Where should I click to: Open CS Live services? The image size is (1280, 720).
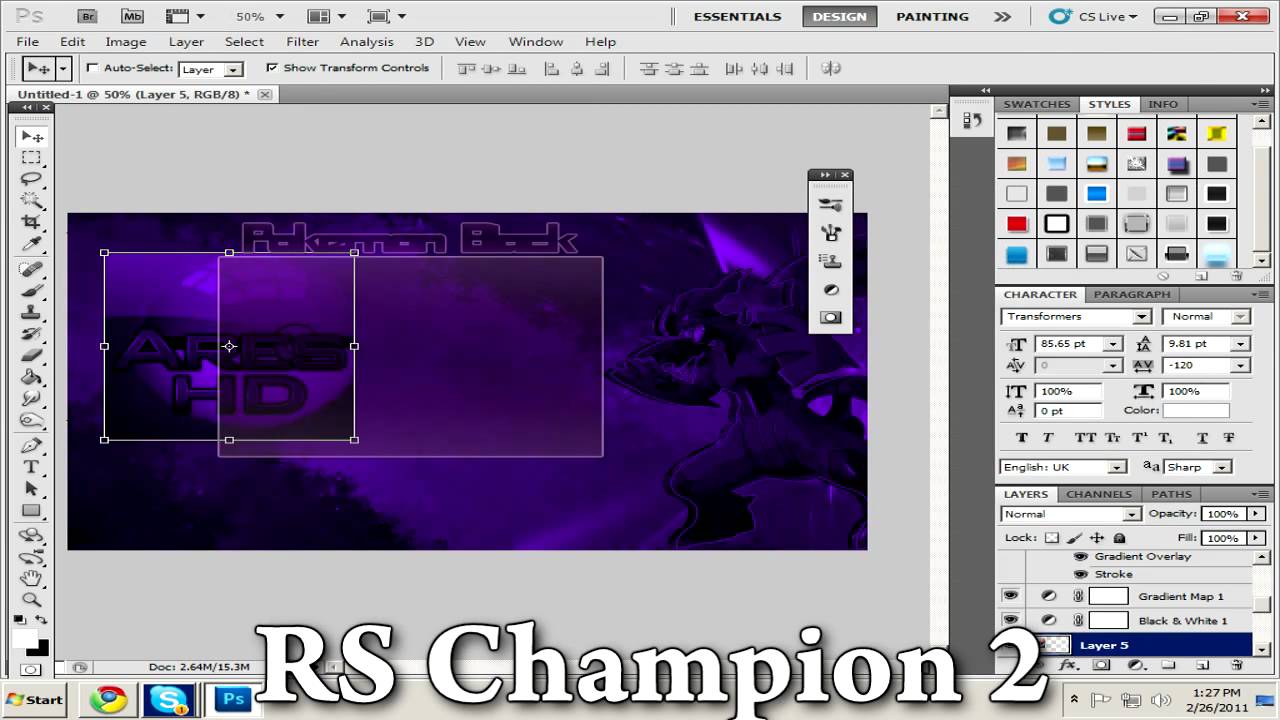(x=1092, y=17)
